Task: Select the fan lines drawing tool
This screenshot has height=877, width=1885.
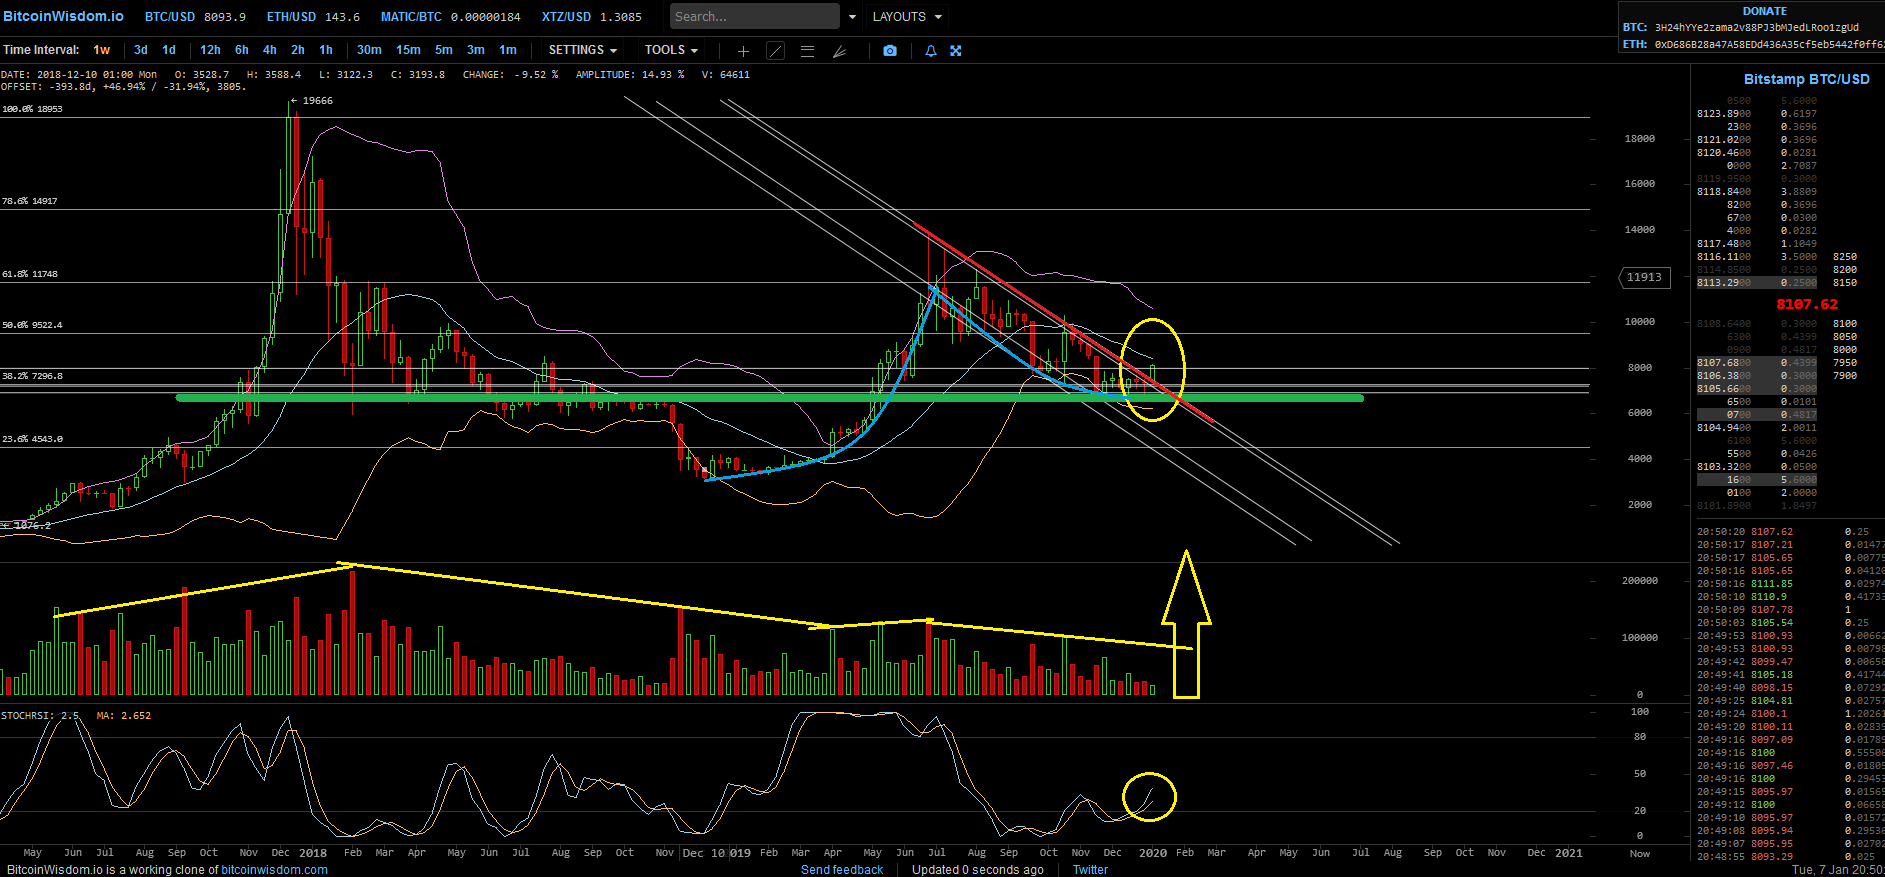Action: (x=840, y=51)
